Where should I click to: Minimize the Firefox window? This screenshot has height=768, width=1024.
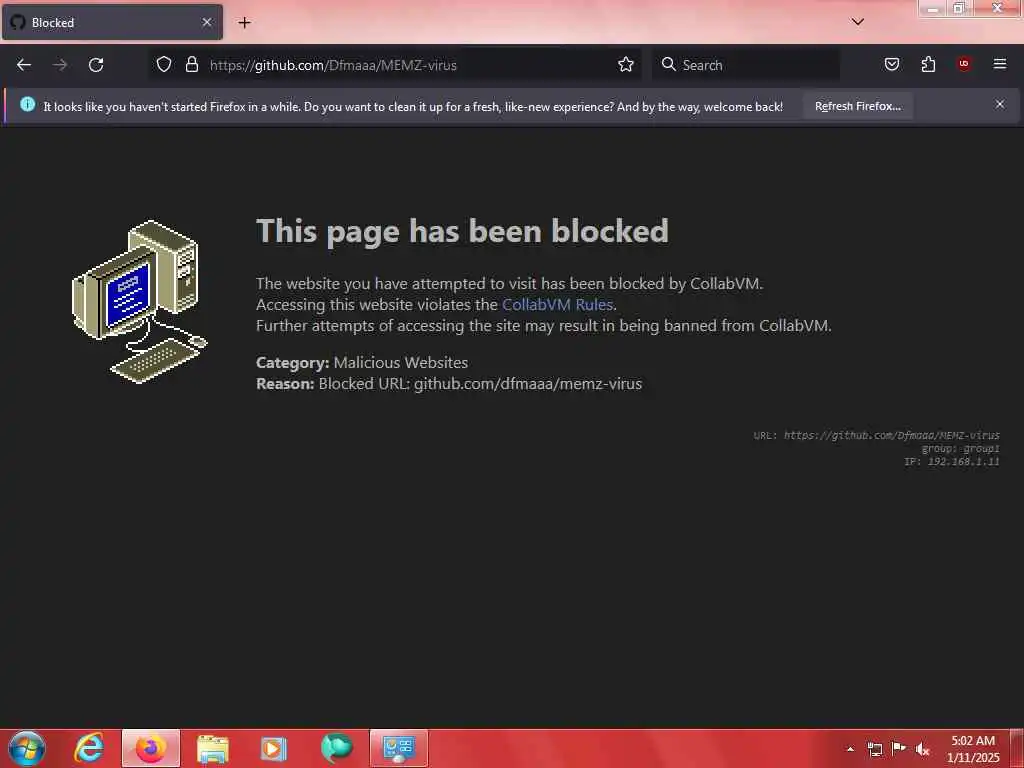pos(933,8)
